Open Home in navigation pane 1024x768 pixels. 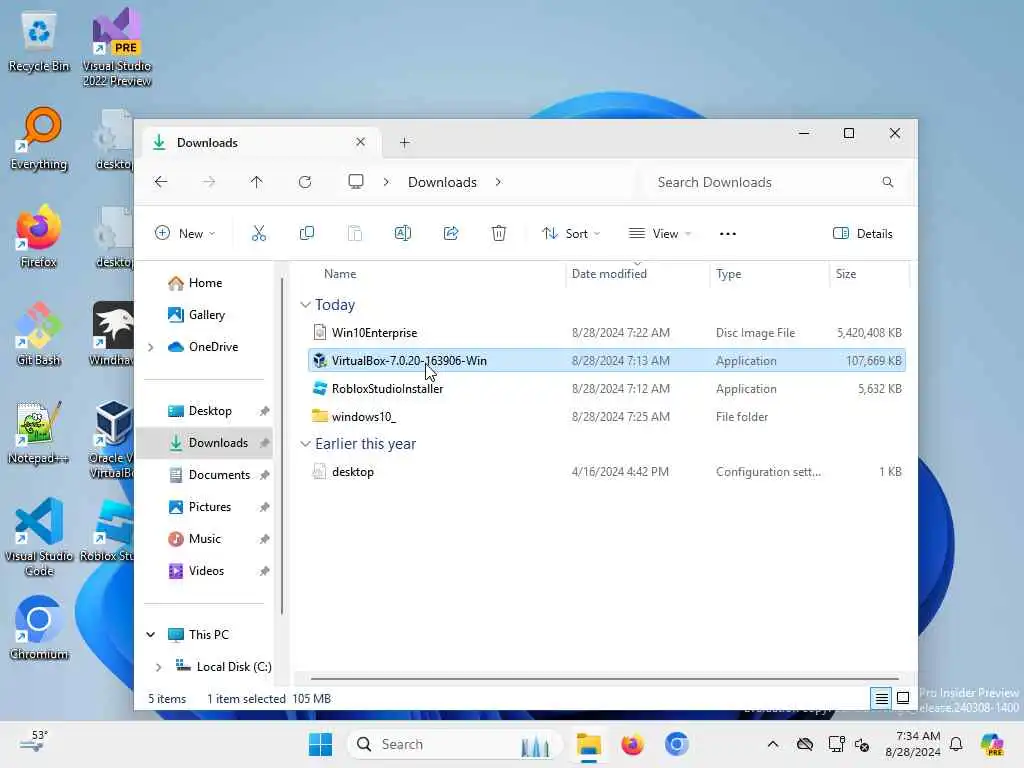(x=205, y=283)
